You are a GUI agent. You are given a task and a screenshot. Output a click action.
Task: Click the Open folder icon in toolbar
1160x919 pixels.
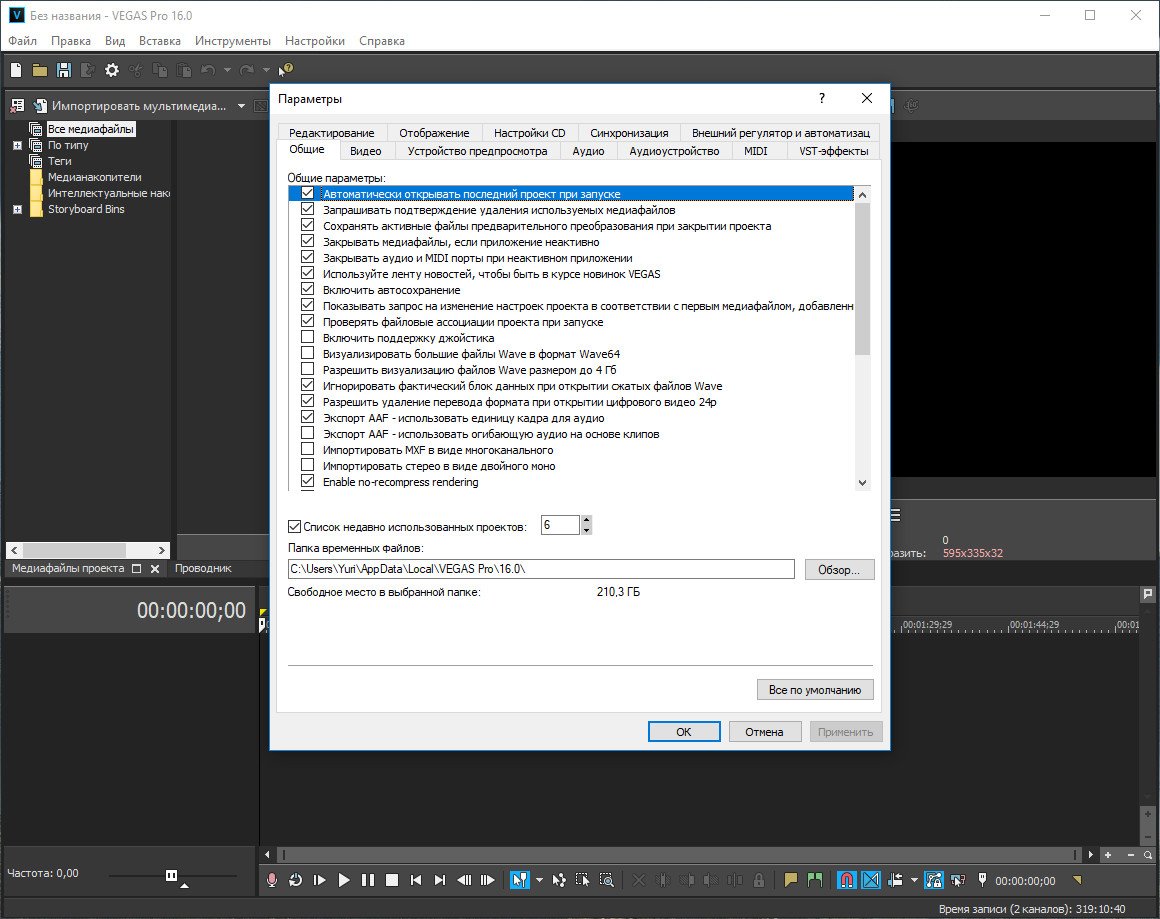pos(40,70)
